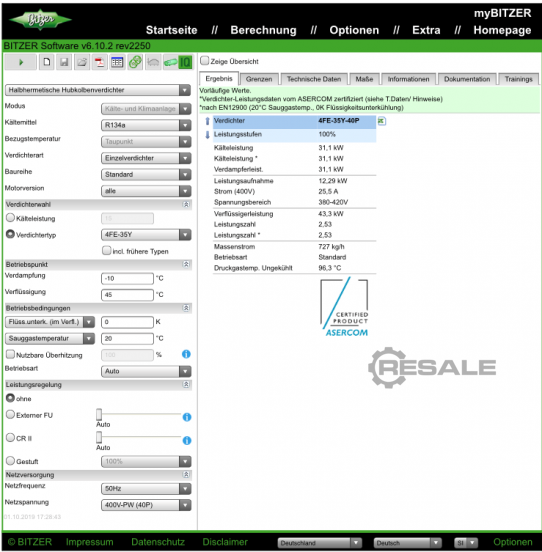Open the Maße tab
The height and width of the screenshot is (552, 542).
[x=364, y=79]
